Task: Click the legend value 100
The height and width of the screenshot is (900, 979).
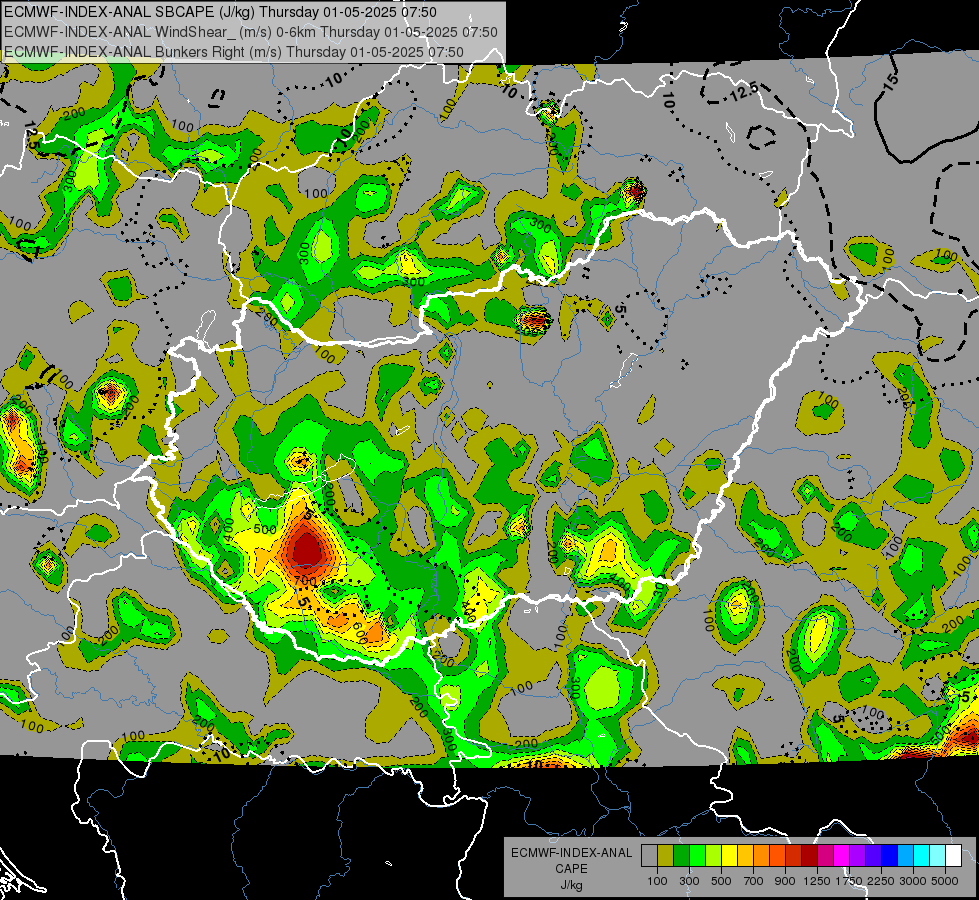Action: pyautogui.click(x=657, y=881)
